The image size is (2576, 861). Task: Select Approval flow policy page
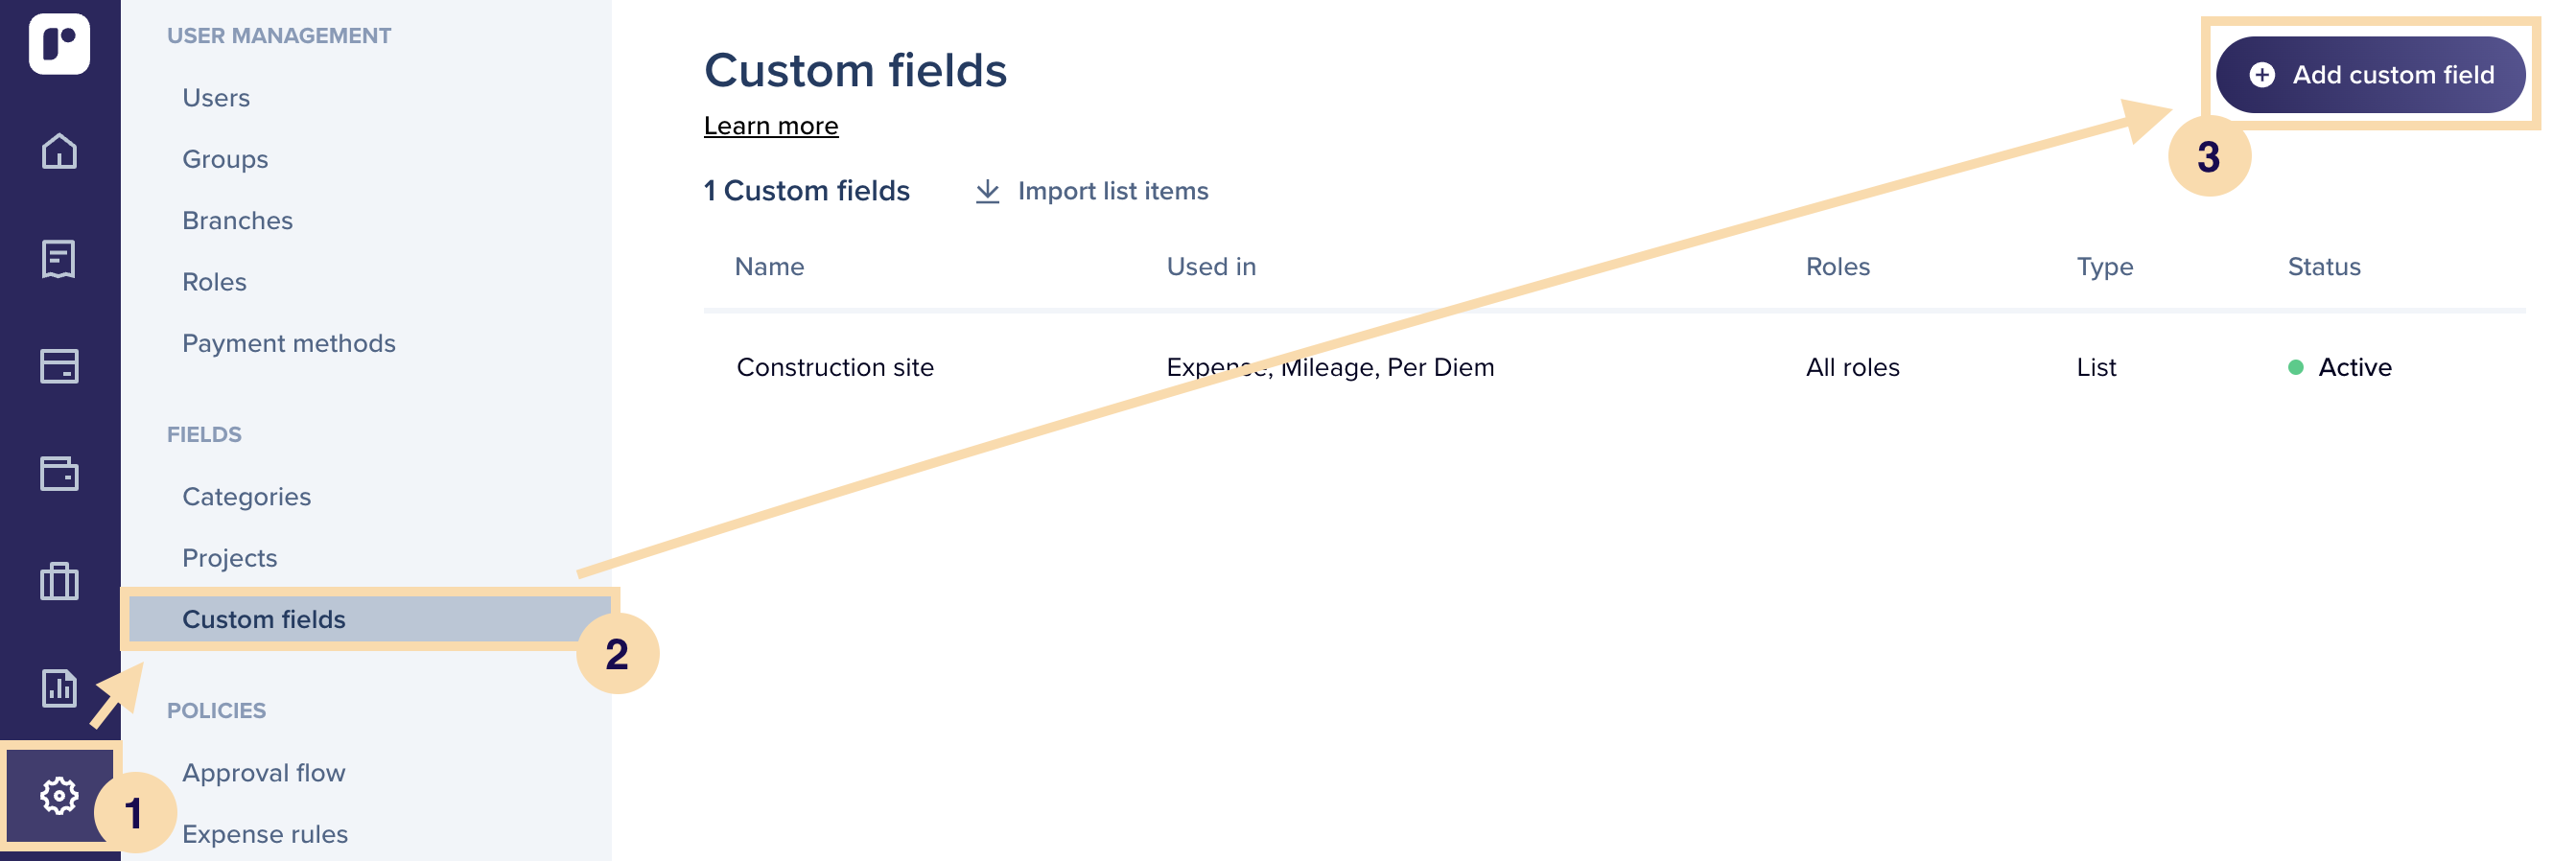tap(264, 773)
